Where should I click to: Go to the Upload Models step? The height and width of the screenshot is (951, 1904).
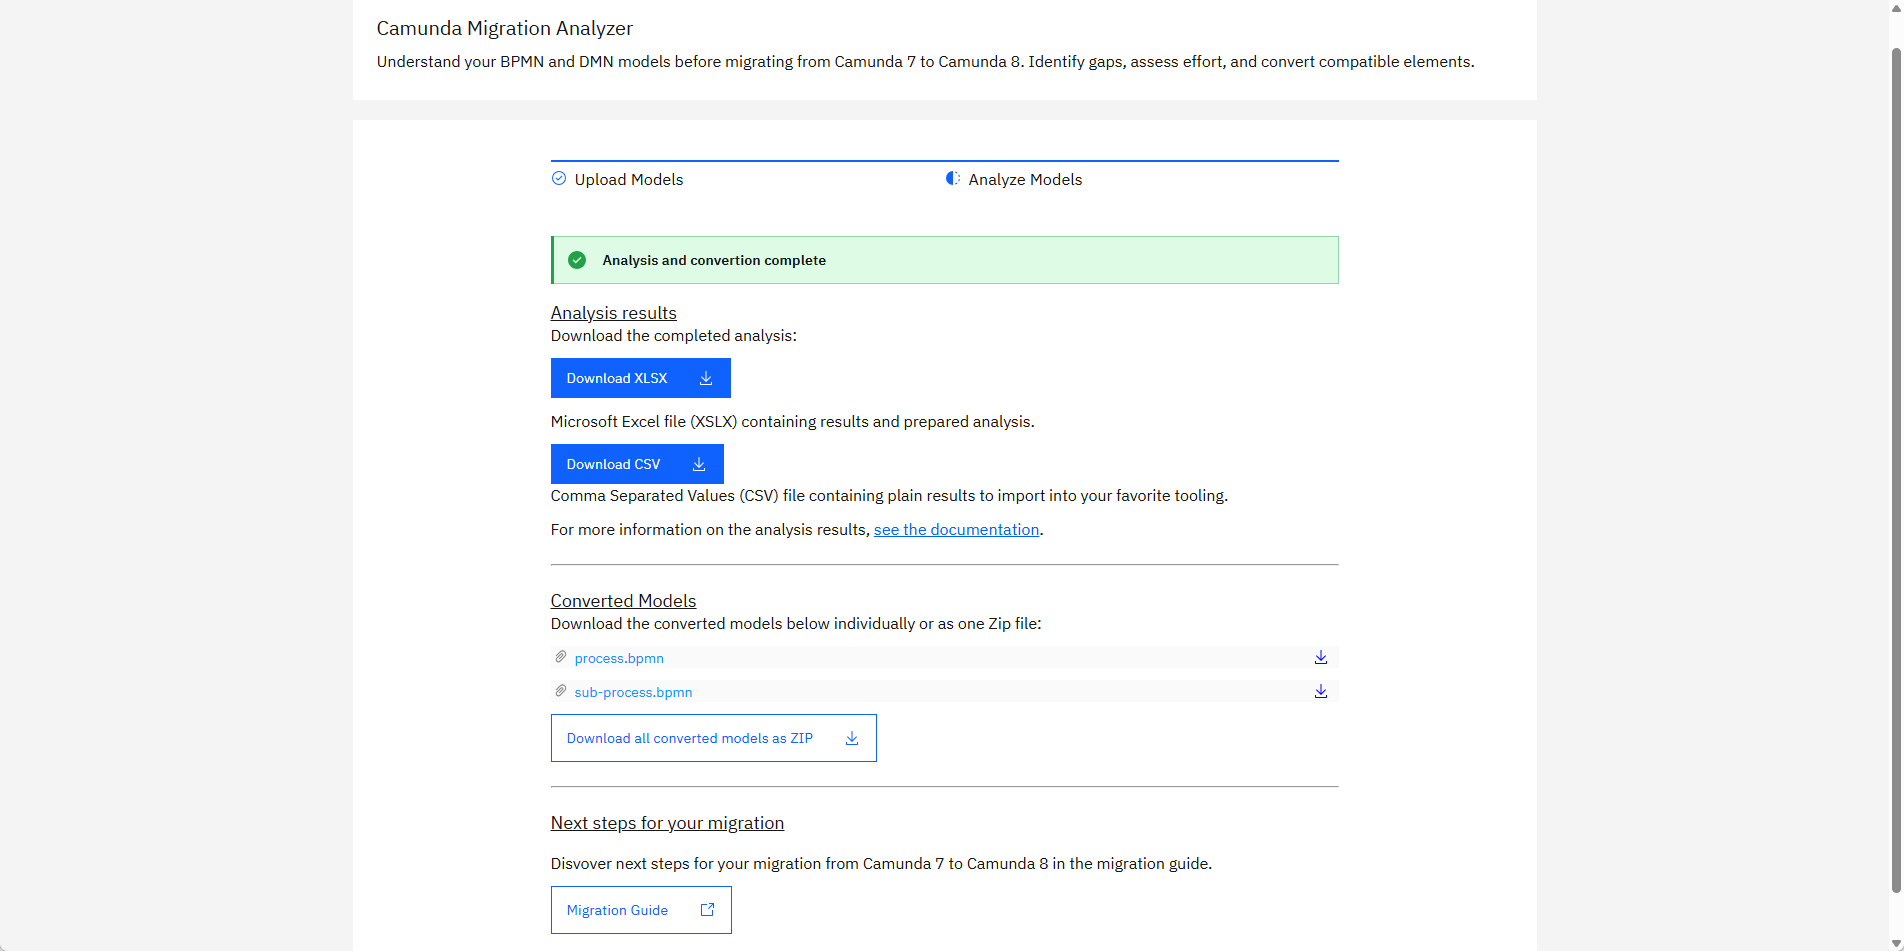point(629,180)
